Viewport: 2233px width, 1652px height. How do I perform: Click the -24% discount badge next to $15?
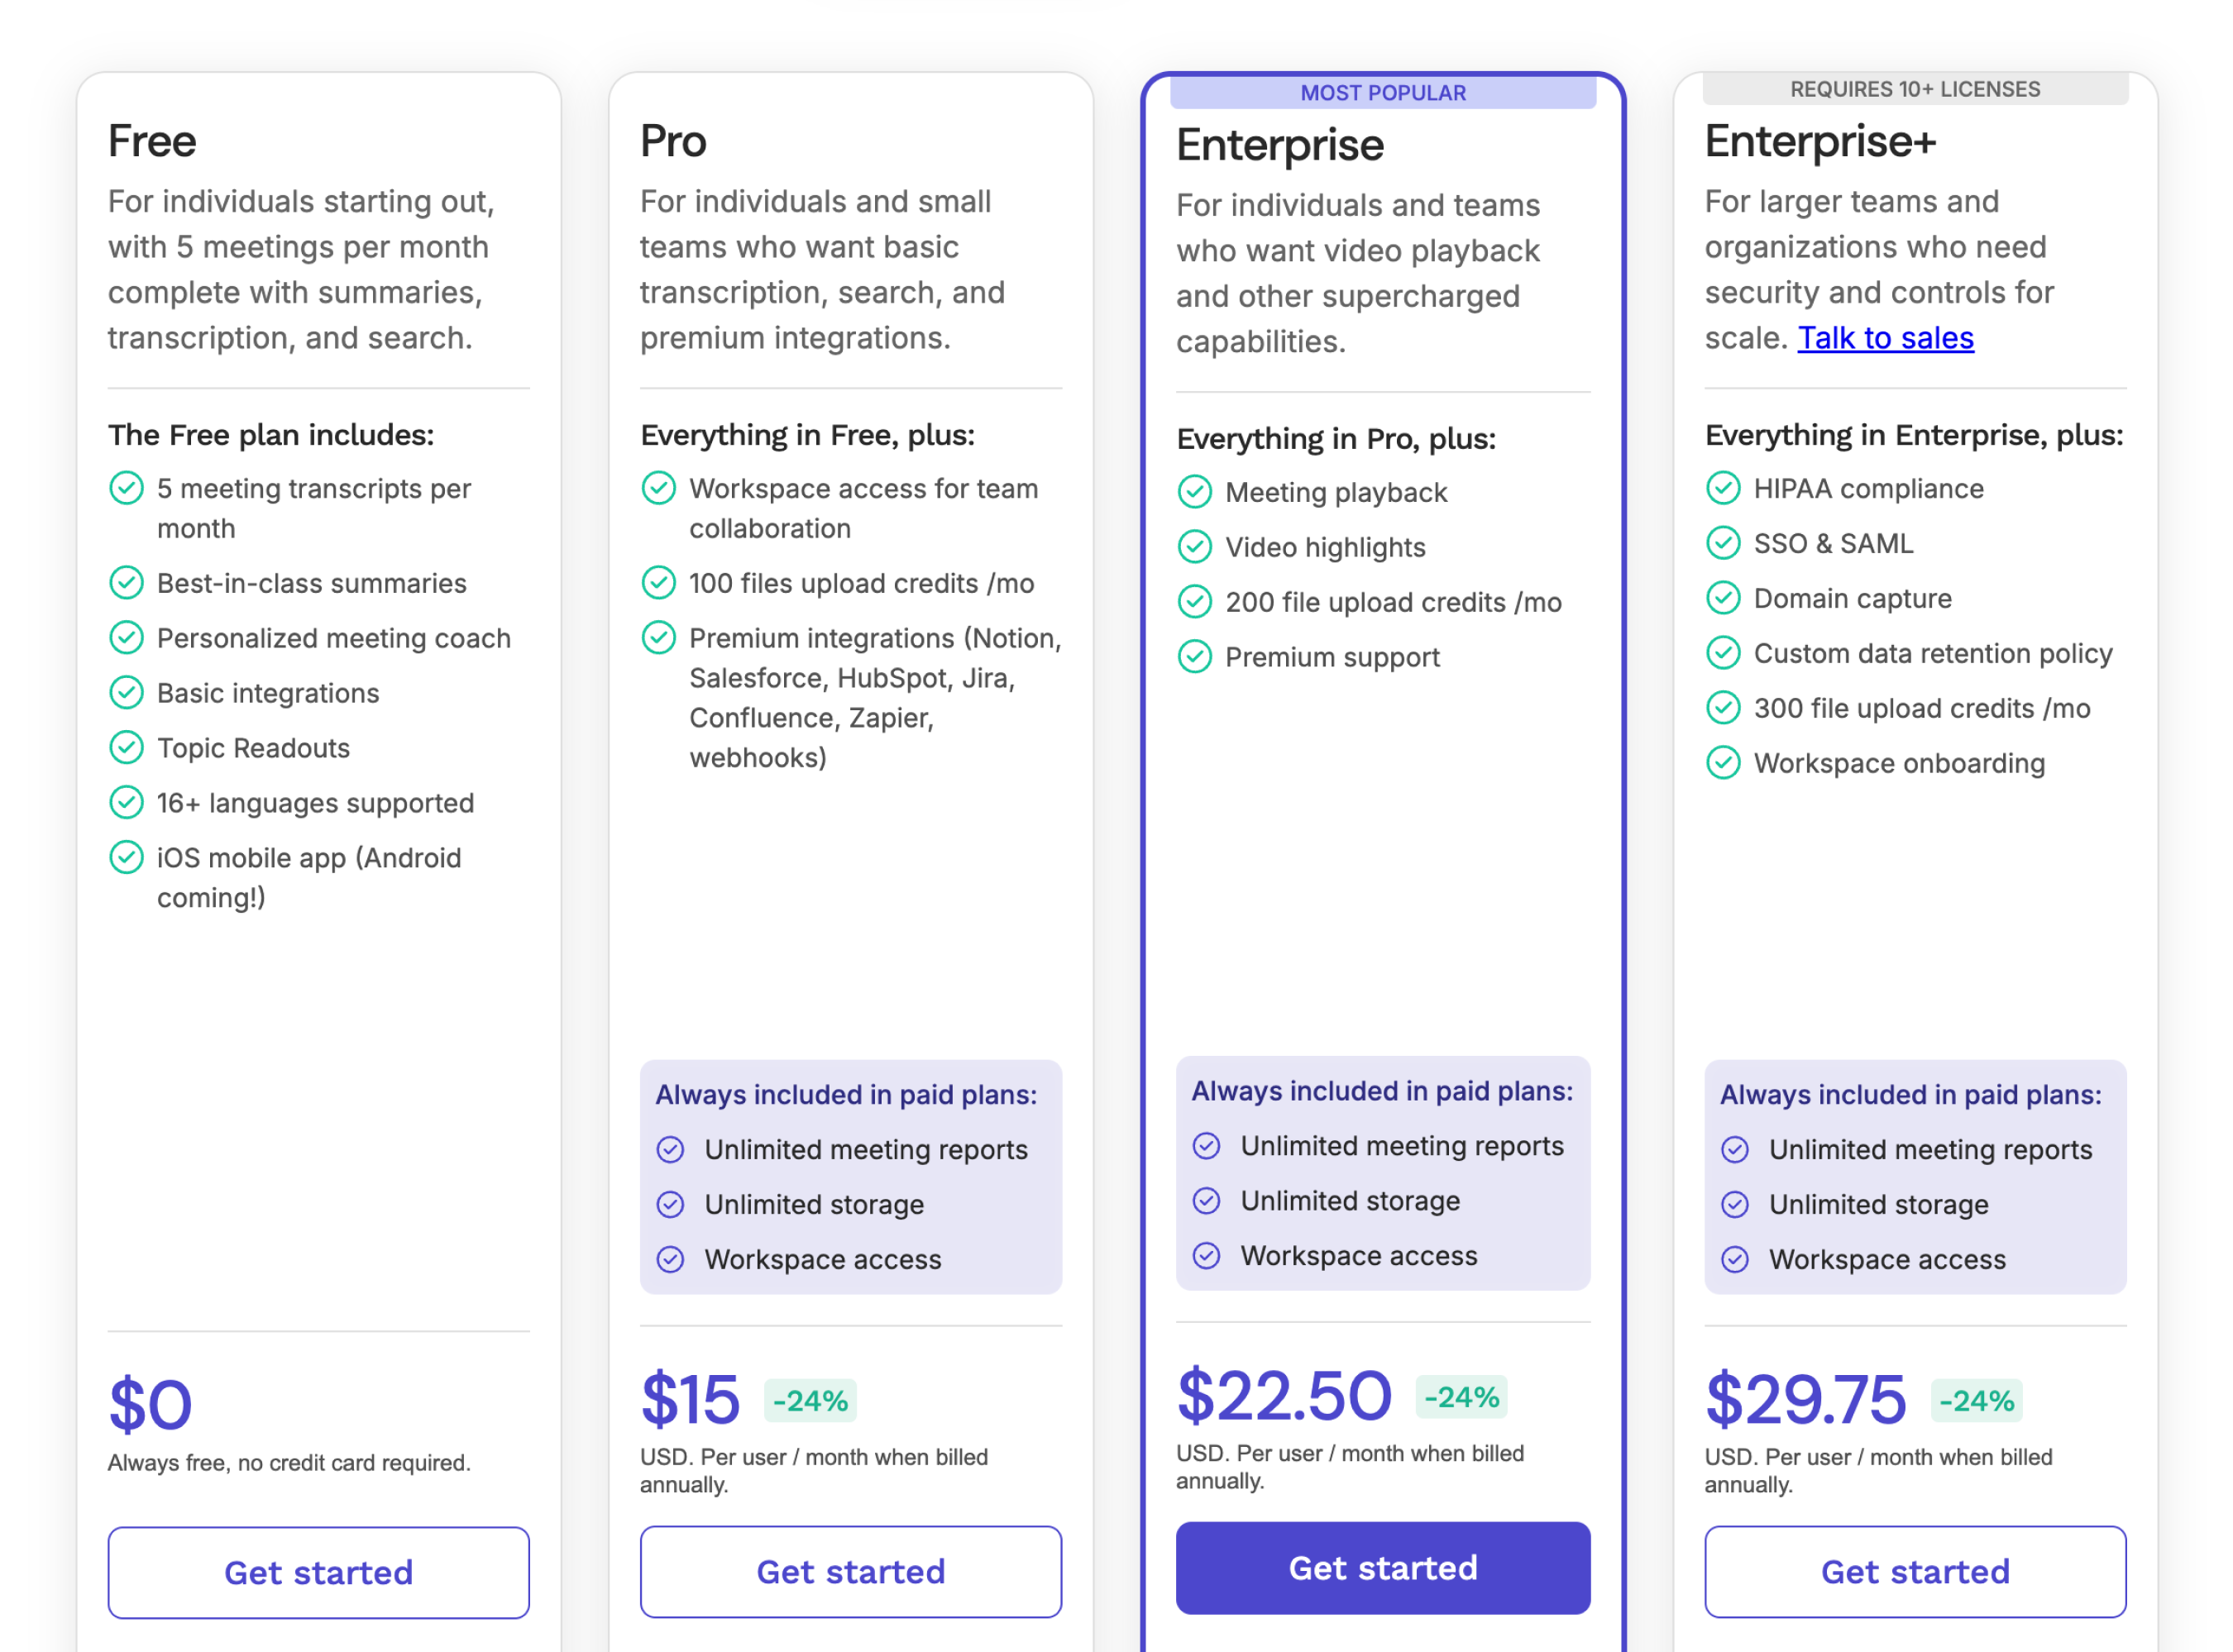click(x=810, y=1400)
